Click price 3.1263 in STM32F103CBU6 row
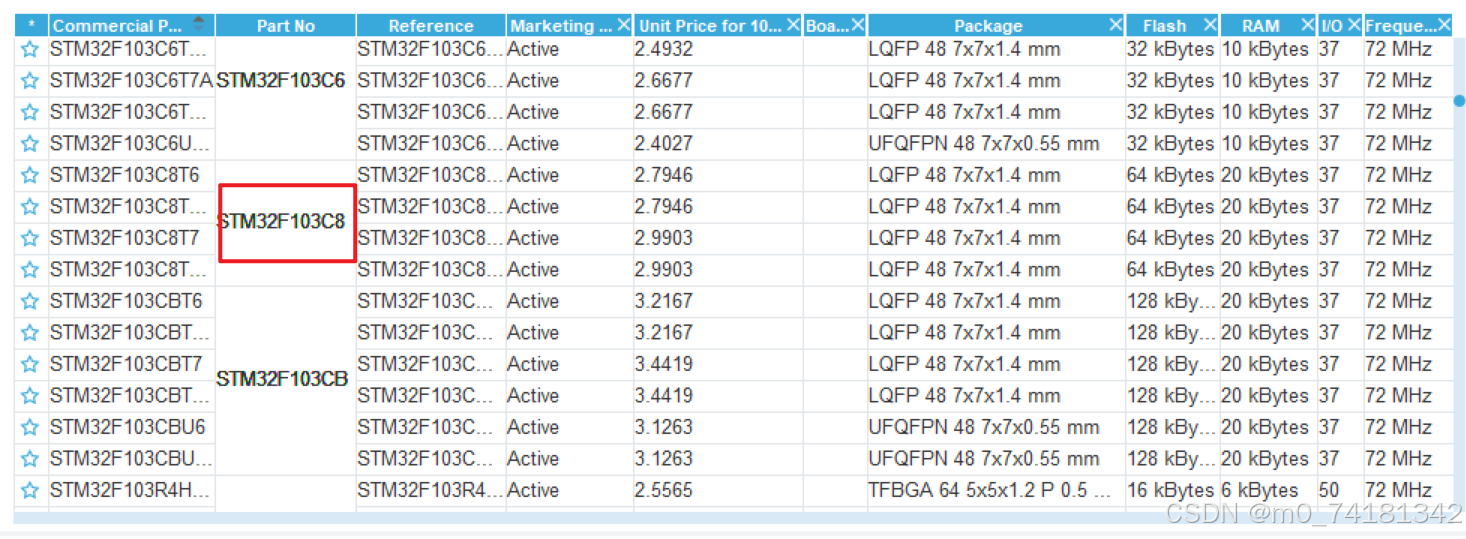This screenshot has width=1466, height=539. (x=718, y=427)
